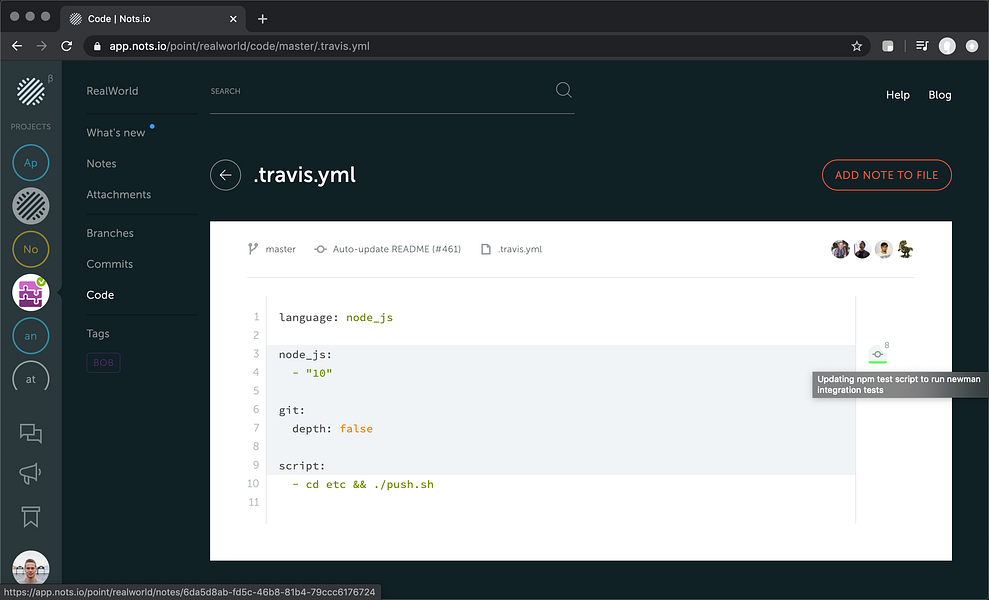Close the Code | Nots.io tab
Viewport: 989px width, 600px height.
pos(233,19)
